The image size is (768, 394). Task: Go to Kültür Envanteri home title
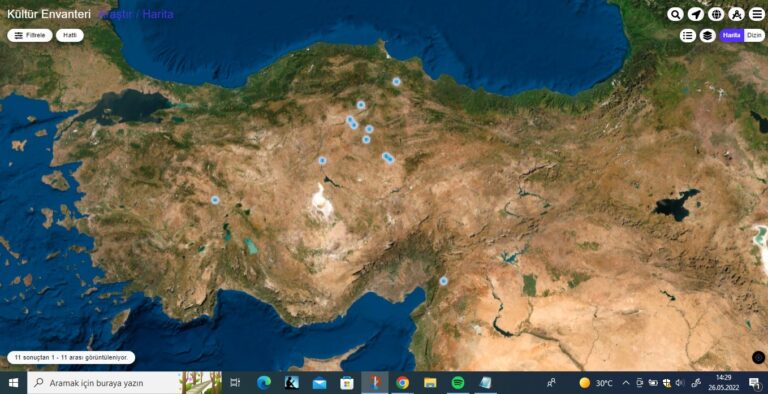click(49, 14)
